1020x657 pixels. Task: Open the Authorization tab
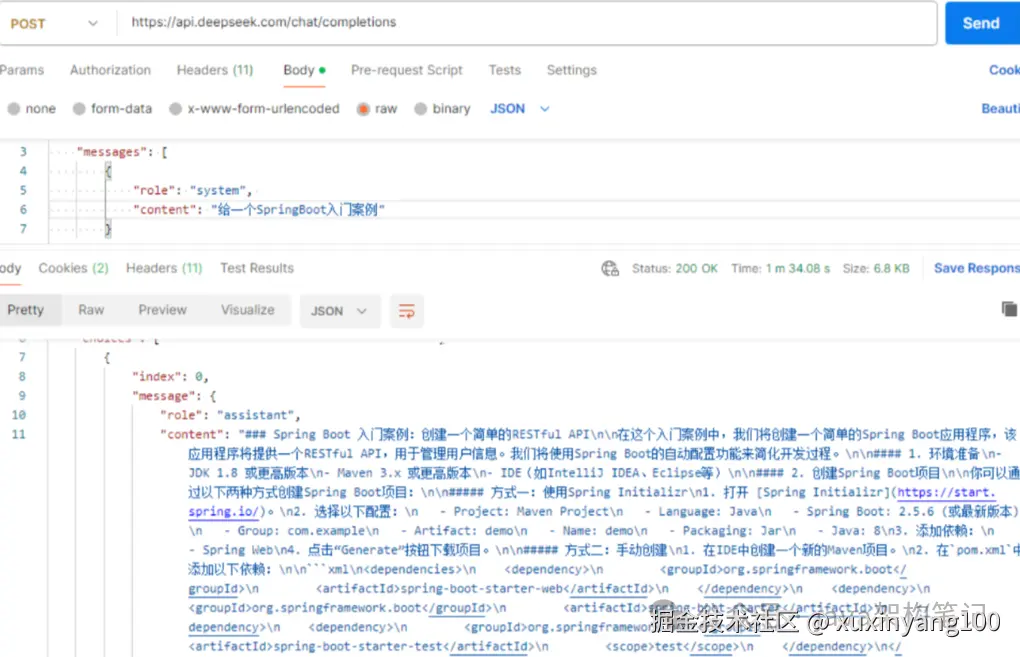click(x=111, y=70)
